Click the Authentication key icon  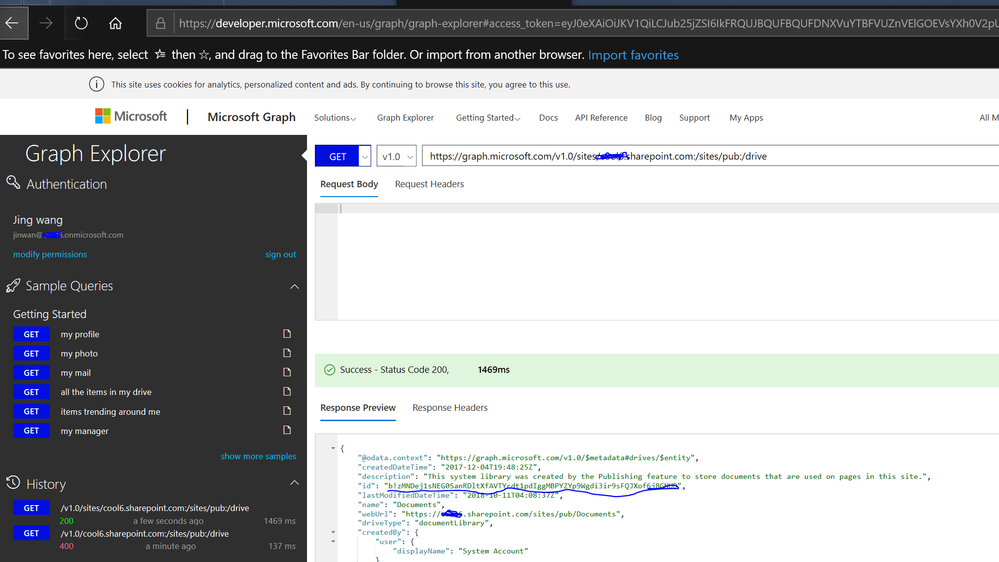tap(13, 183)
